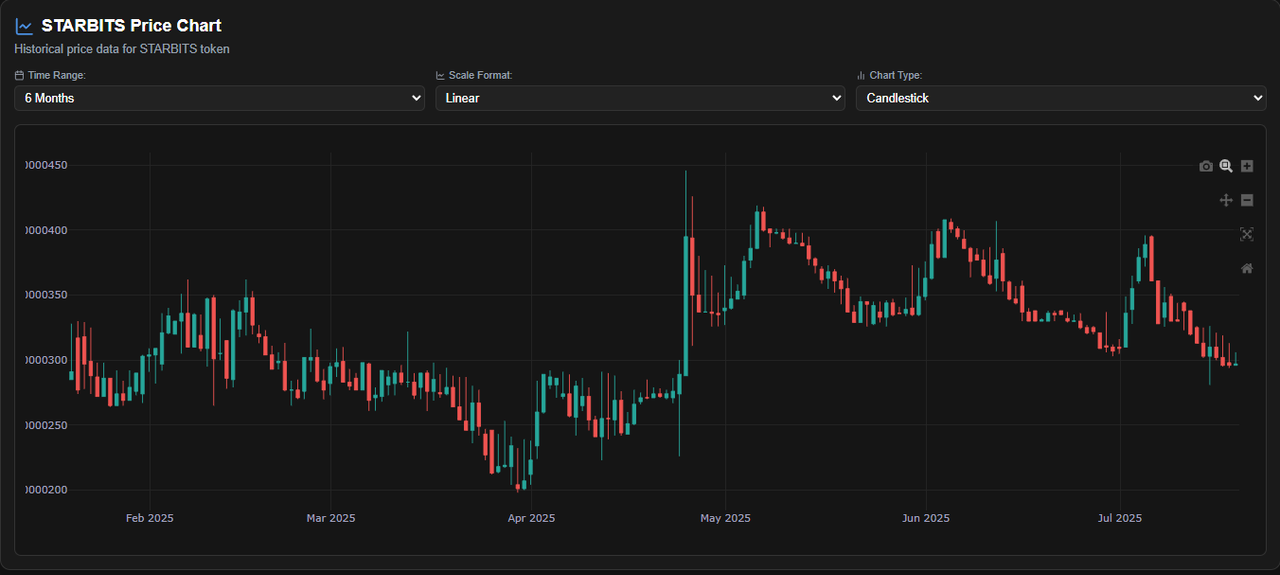Download the chart as PNG using the camera icon
This screenshot has height=575, width=1280.
1206,166
